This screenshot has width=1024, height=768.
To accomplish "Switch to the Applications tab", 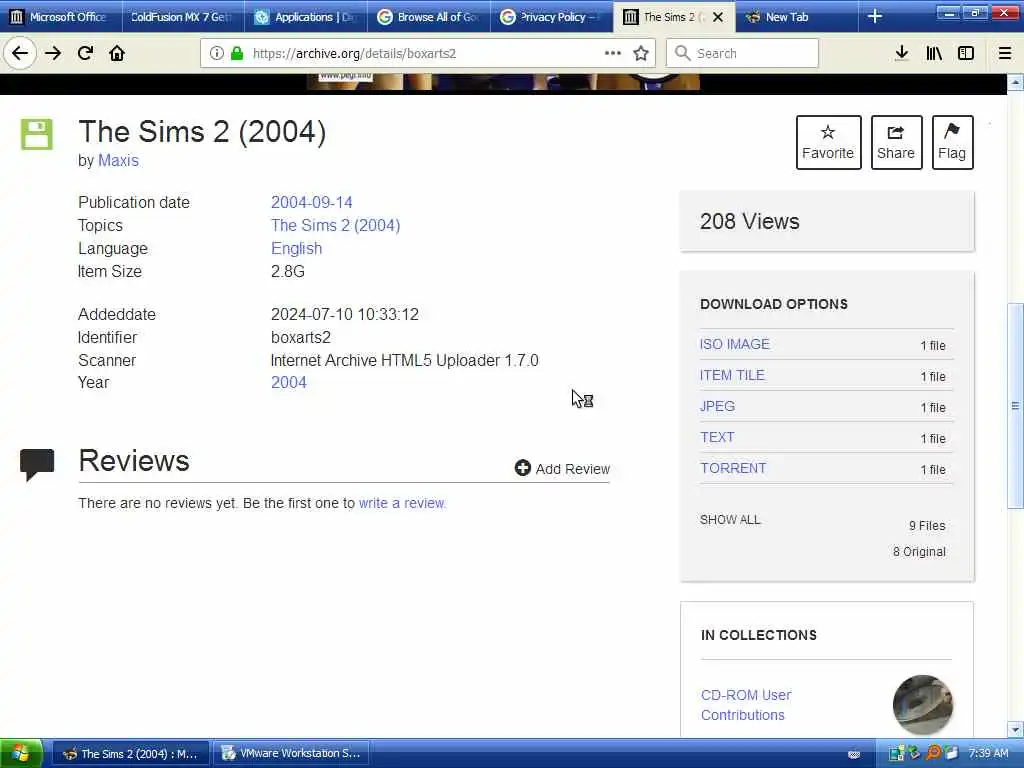I will (x=306, y=17).
